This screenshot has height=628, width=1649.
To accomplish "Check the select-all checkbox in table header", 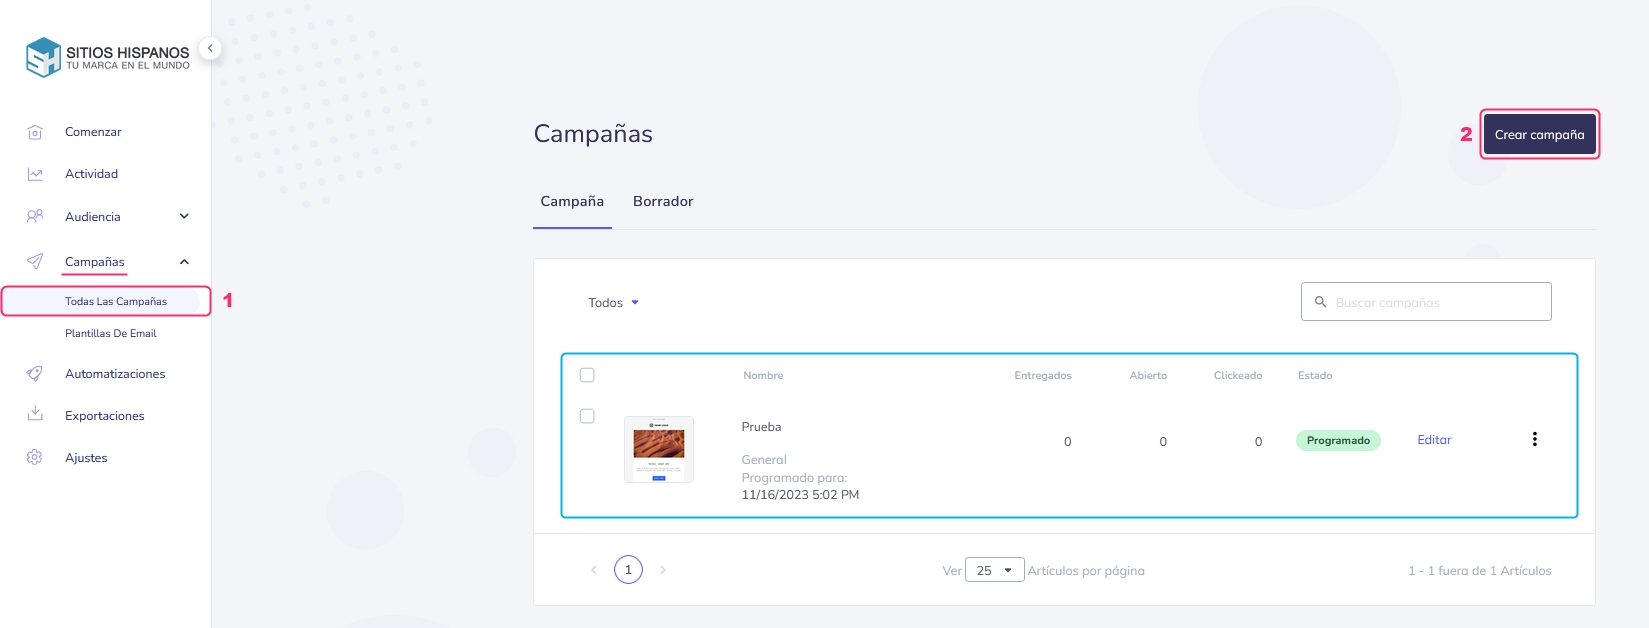I will pos(587,375).
